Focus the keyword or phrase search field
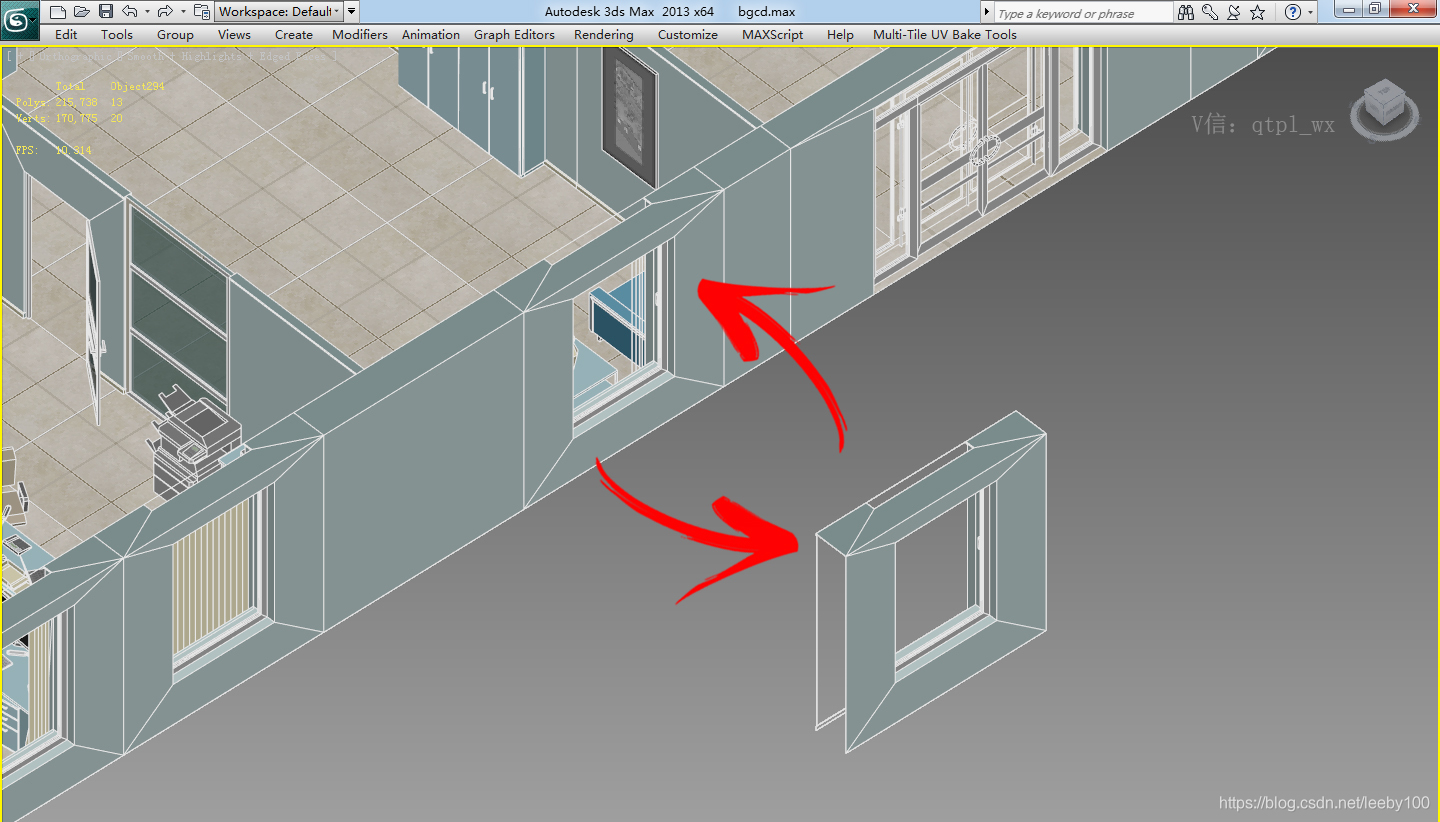This screenshot has height=822, width=1440. pos(1082,13)
